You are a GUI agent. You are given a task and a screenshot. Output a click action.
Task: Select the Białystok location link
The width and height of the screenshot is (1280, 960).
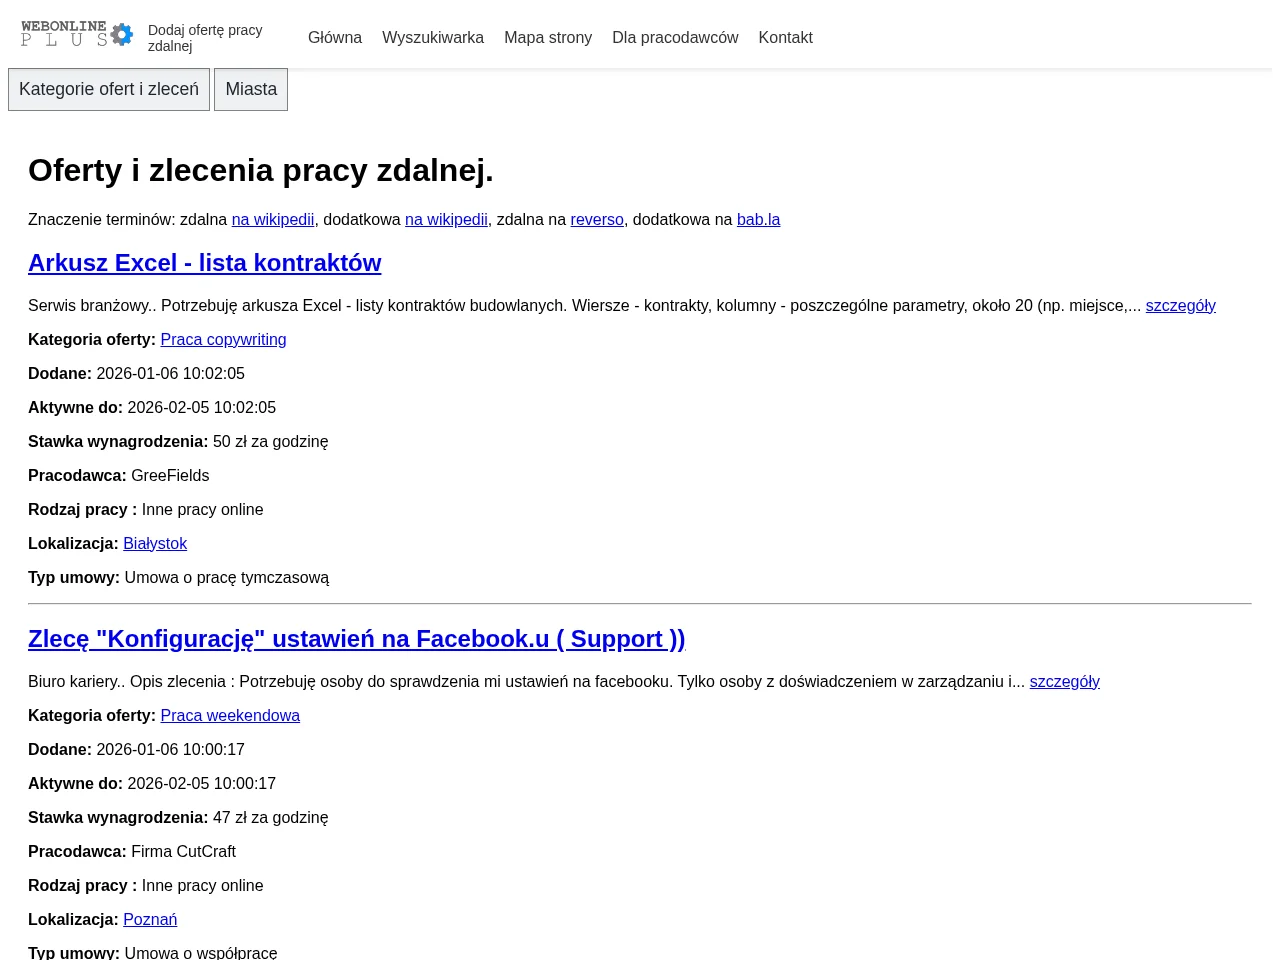click(155, 543)
